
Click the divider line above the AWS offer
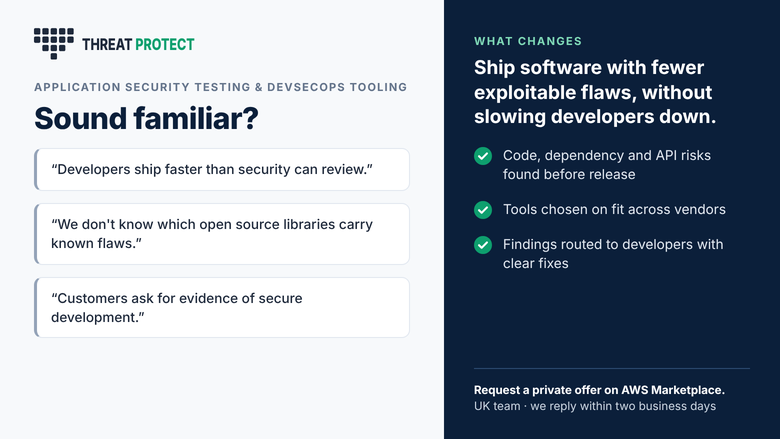tap(612, 368)
